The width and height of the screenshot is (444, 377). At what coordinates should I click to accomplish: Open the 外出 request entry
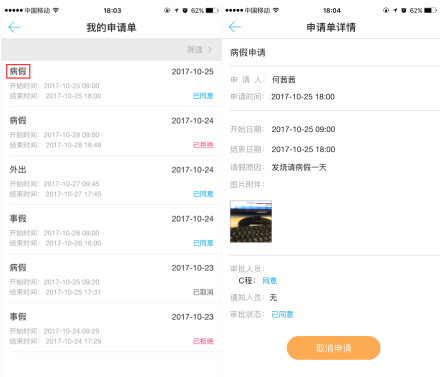pos(111,180)
